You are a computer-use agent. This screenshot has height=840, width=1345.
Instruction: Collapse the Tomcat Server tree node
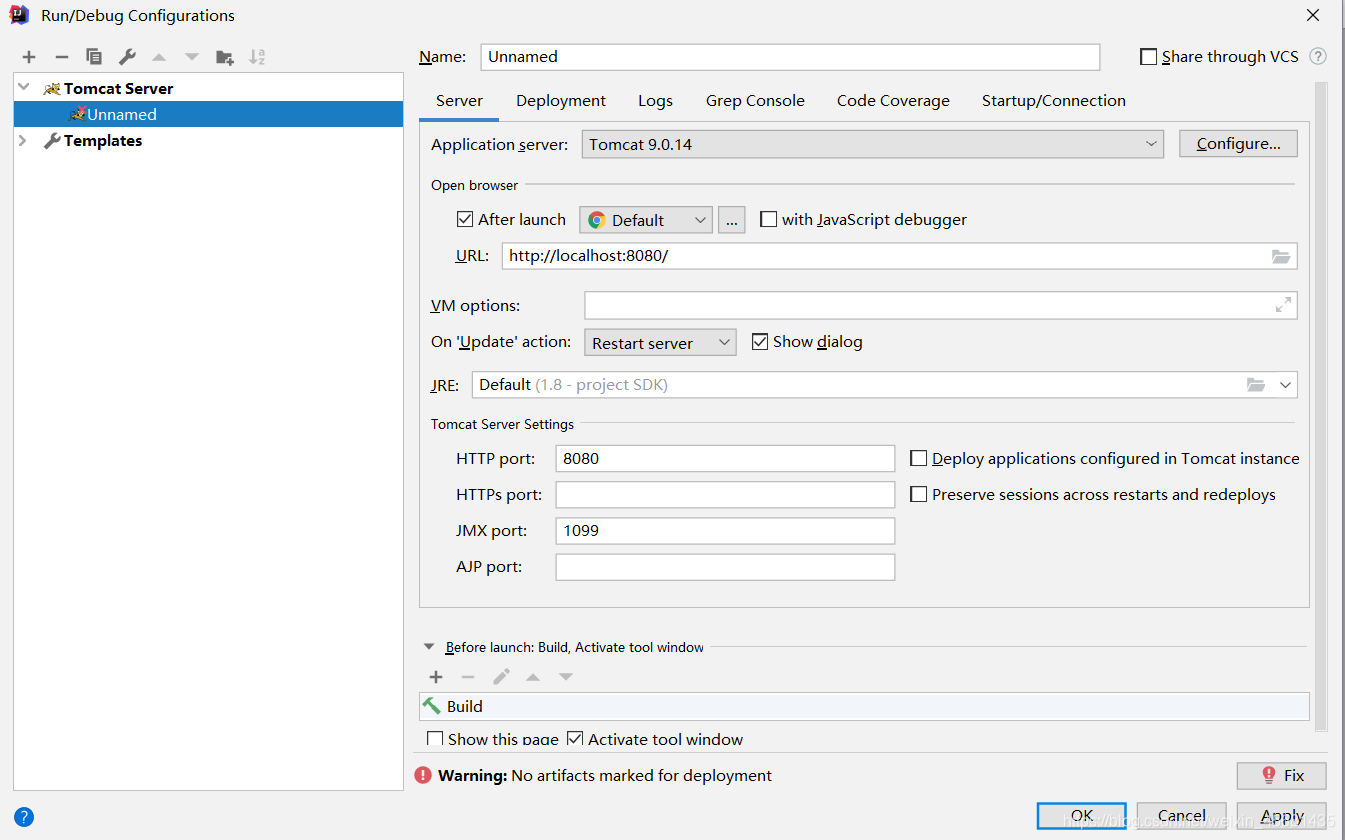pos(24,88)
